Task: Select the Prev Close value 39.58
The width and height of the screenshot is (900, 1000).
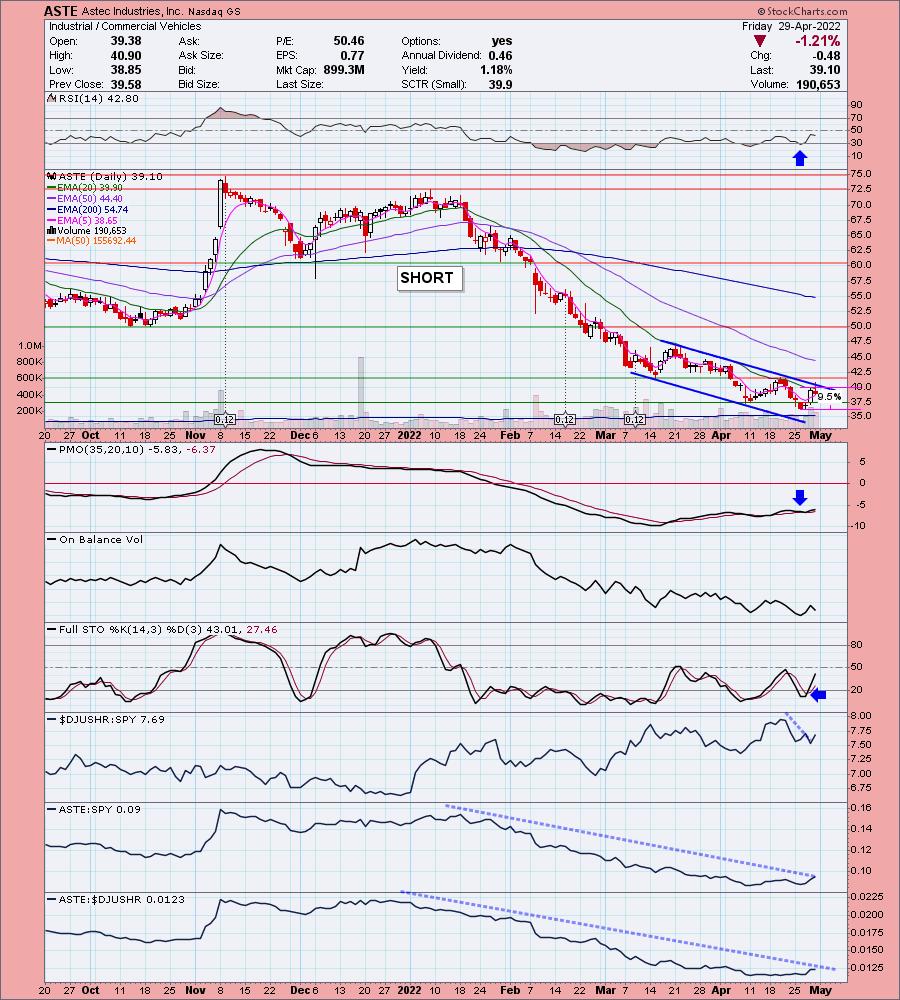Action: tap(126, 84)
